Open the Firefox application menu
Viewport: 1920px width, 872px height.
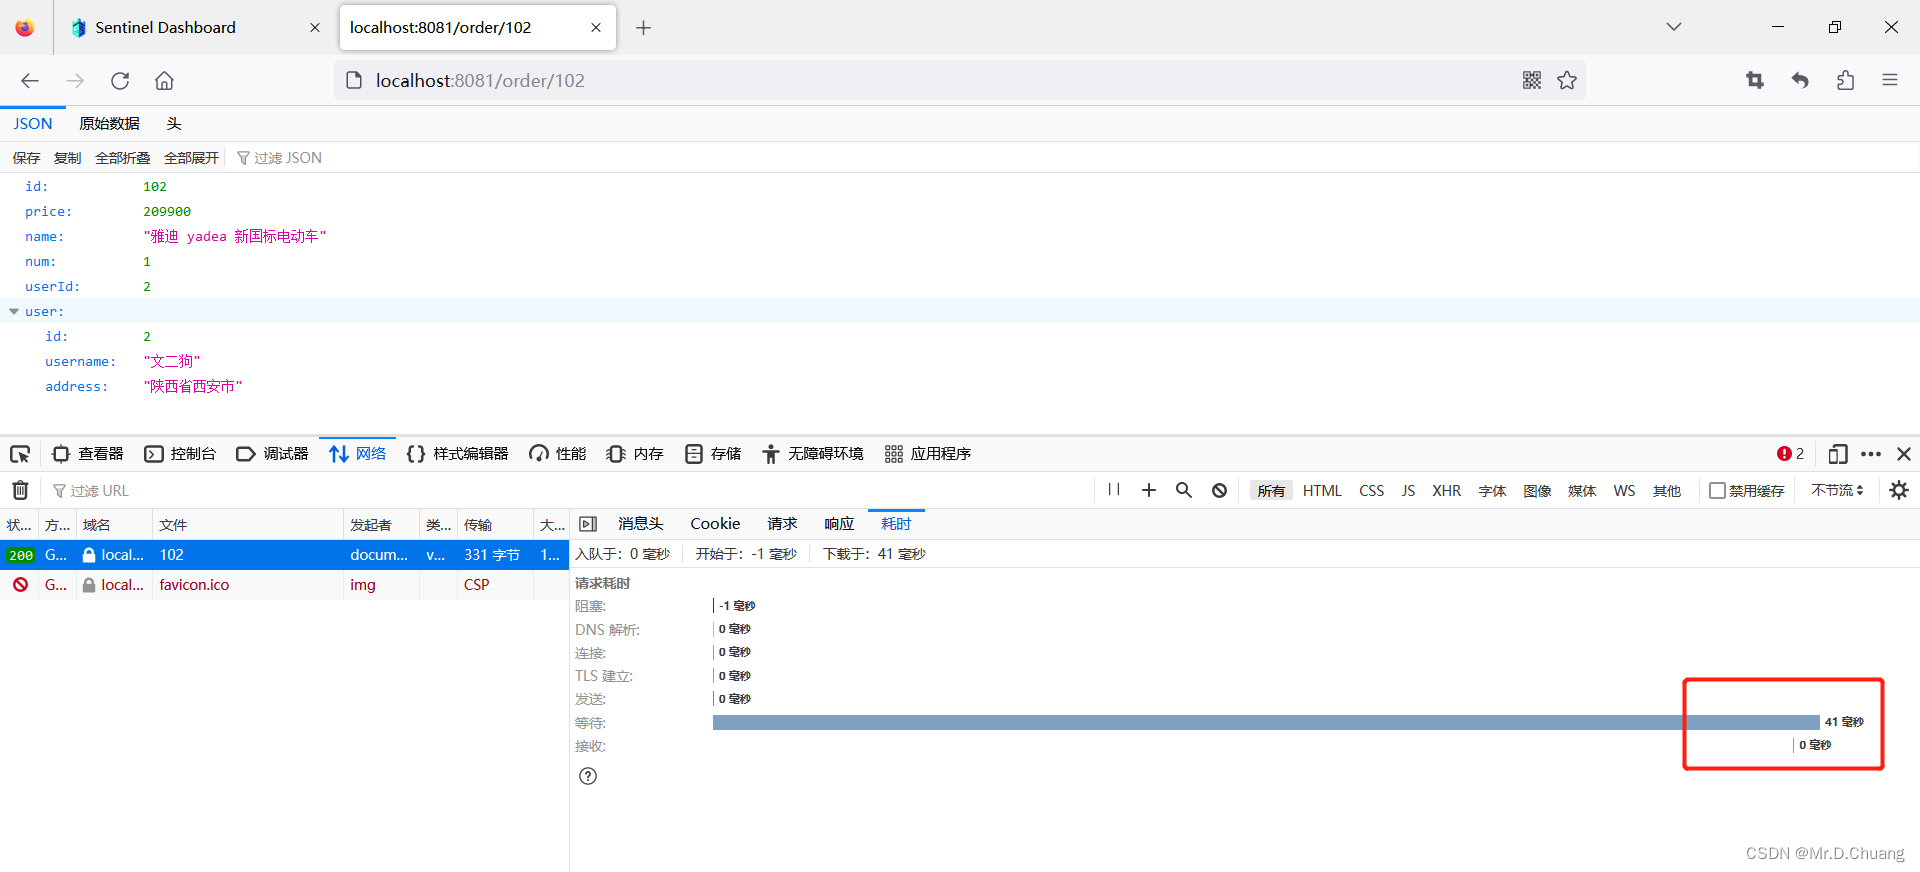pos(1890,80)
